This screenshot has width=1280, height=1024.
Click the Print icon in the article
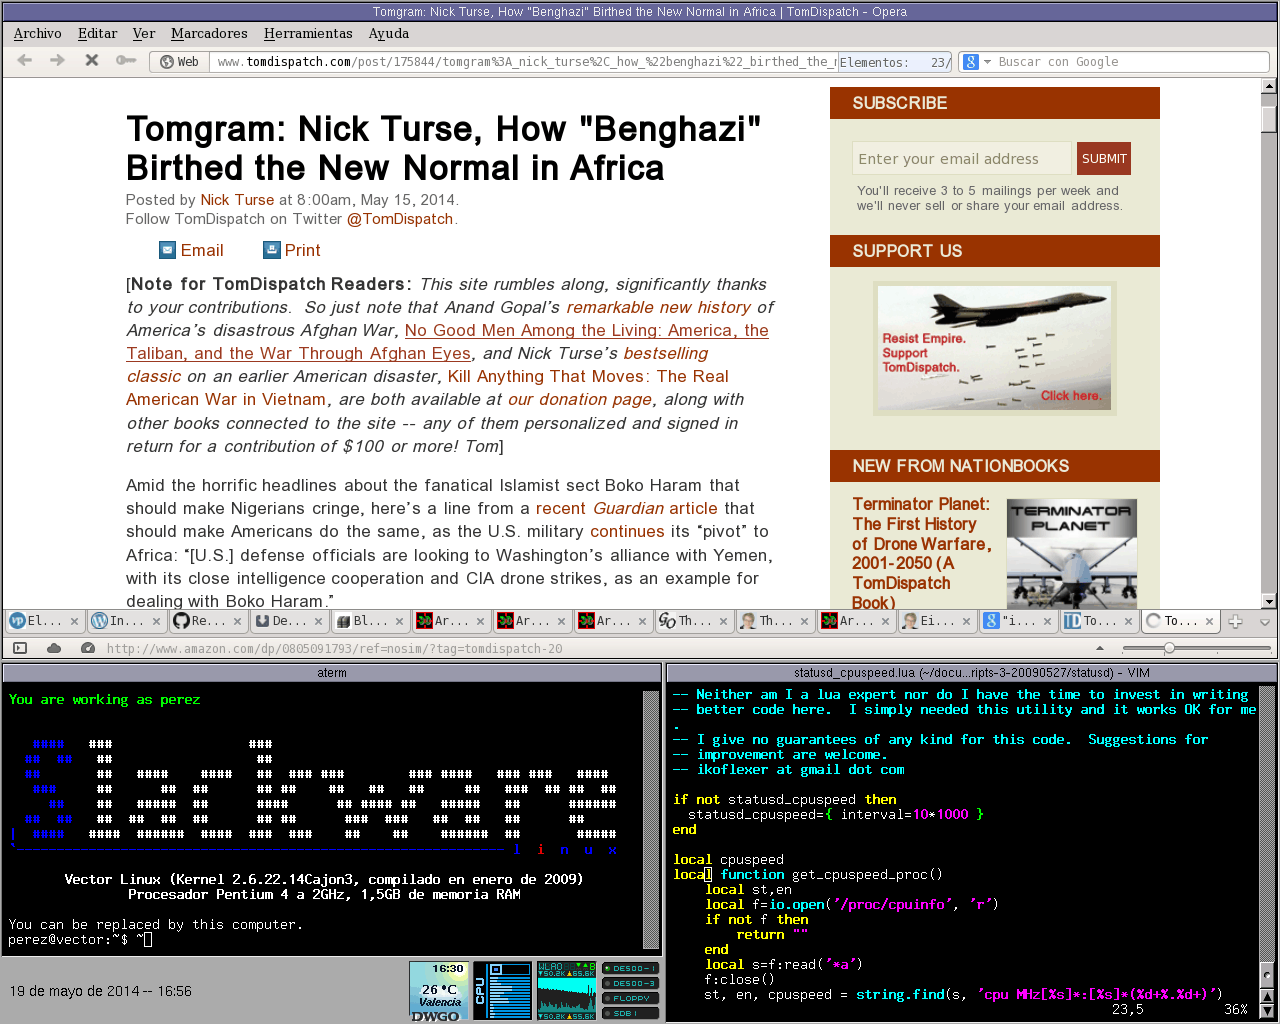pyautogui.click(x=271, y=250)
